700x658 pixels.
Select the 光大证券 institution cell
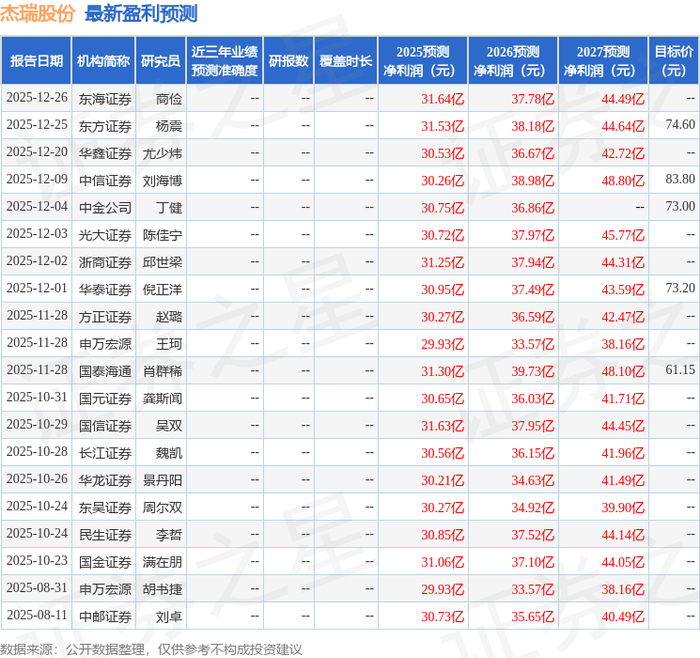point(105,235)
